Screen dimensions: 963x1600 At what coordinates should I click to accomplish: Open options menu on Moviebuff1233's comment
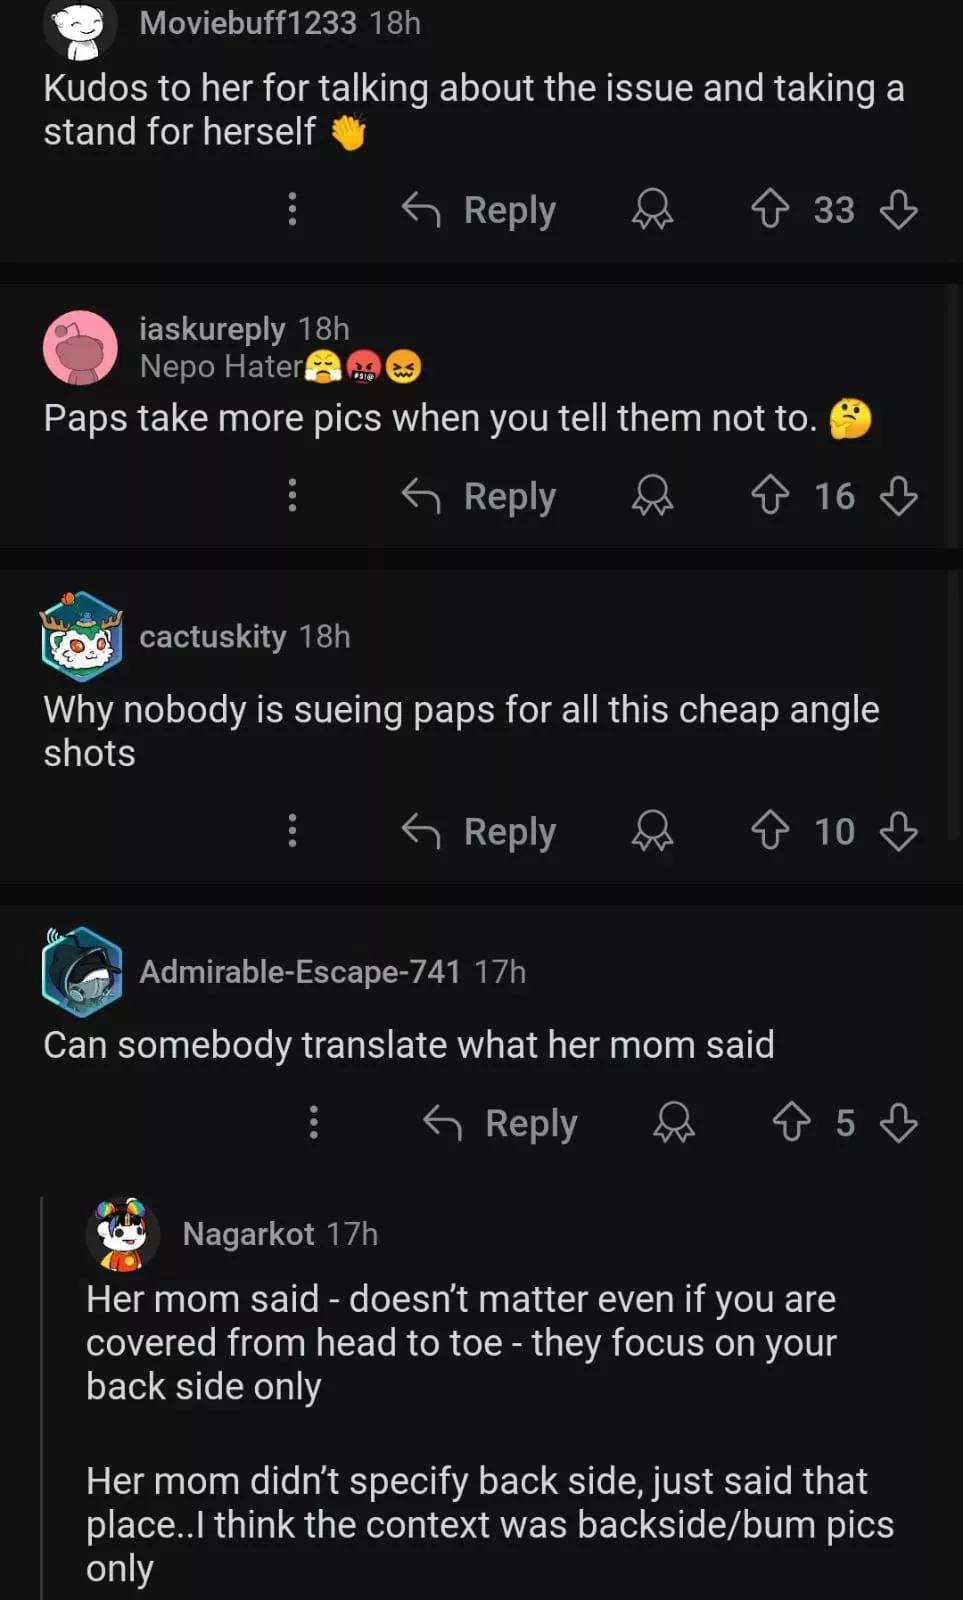tap(292, 209)
